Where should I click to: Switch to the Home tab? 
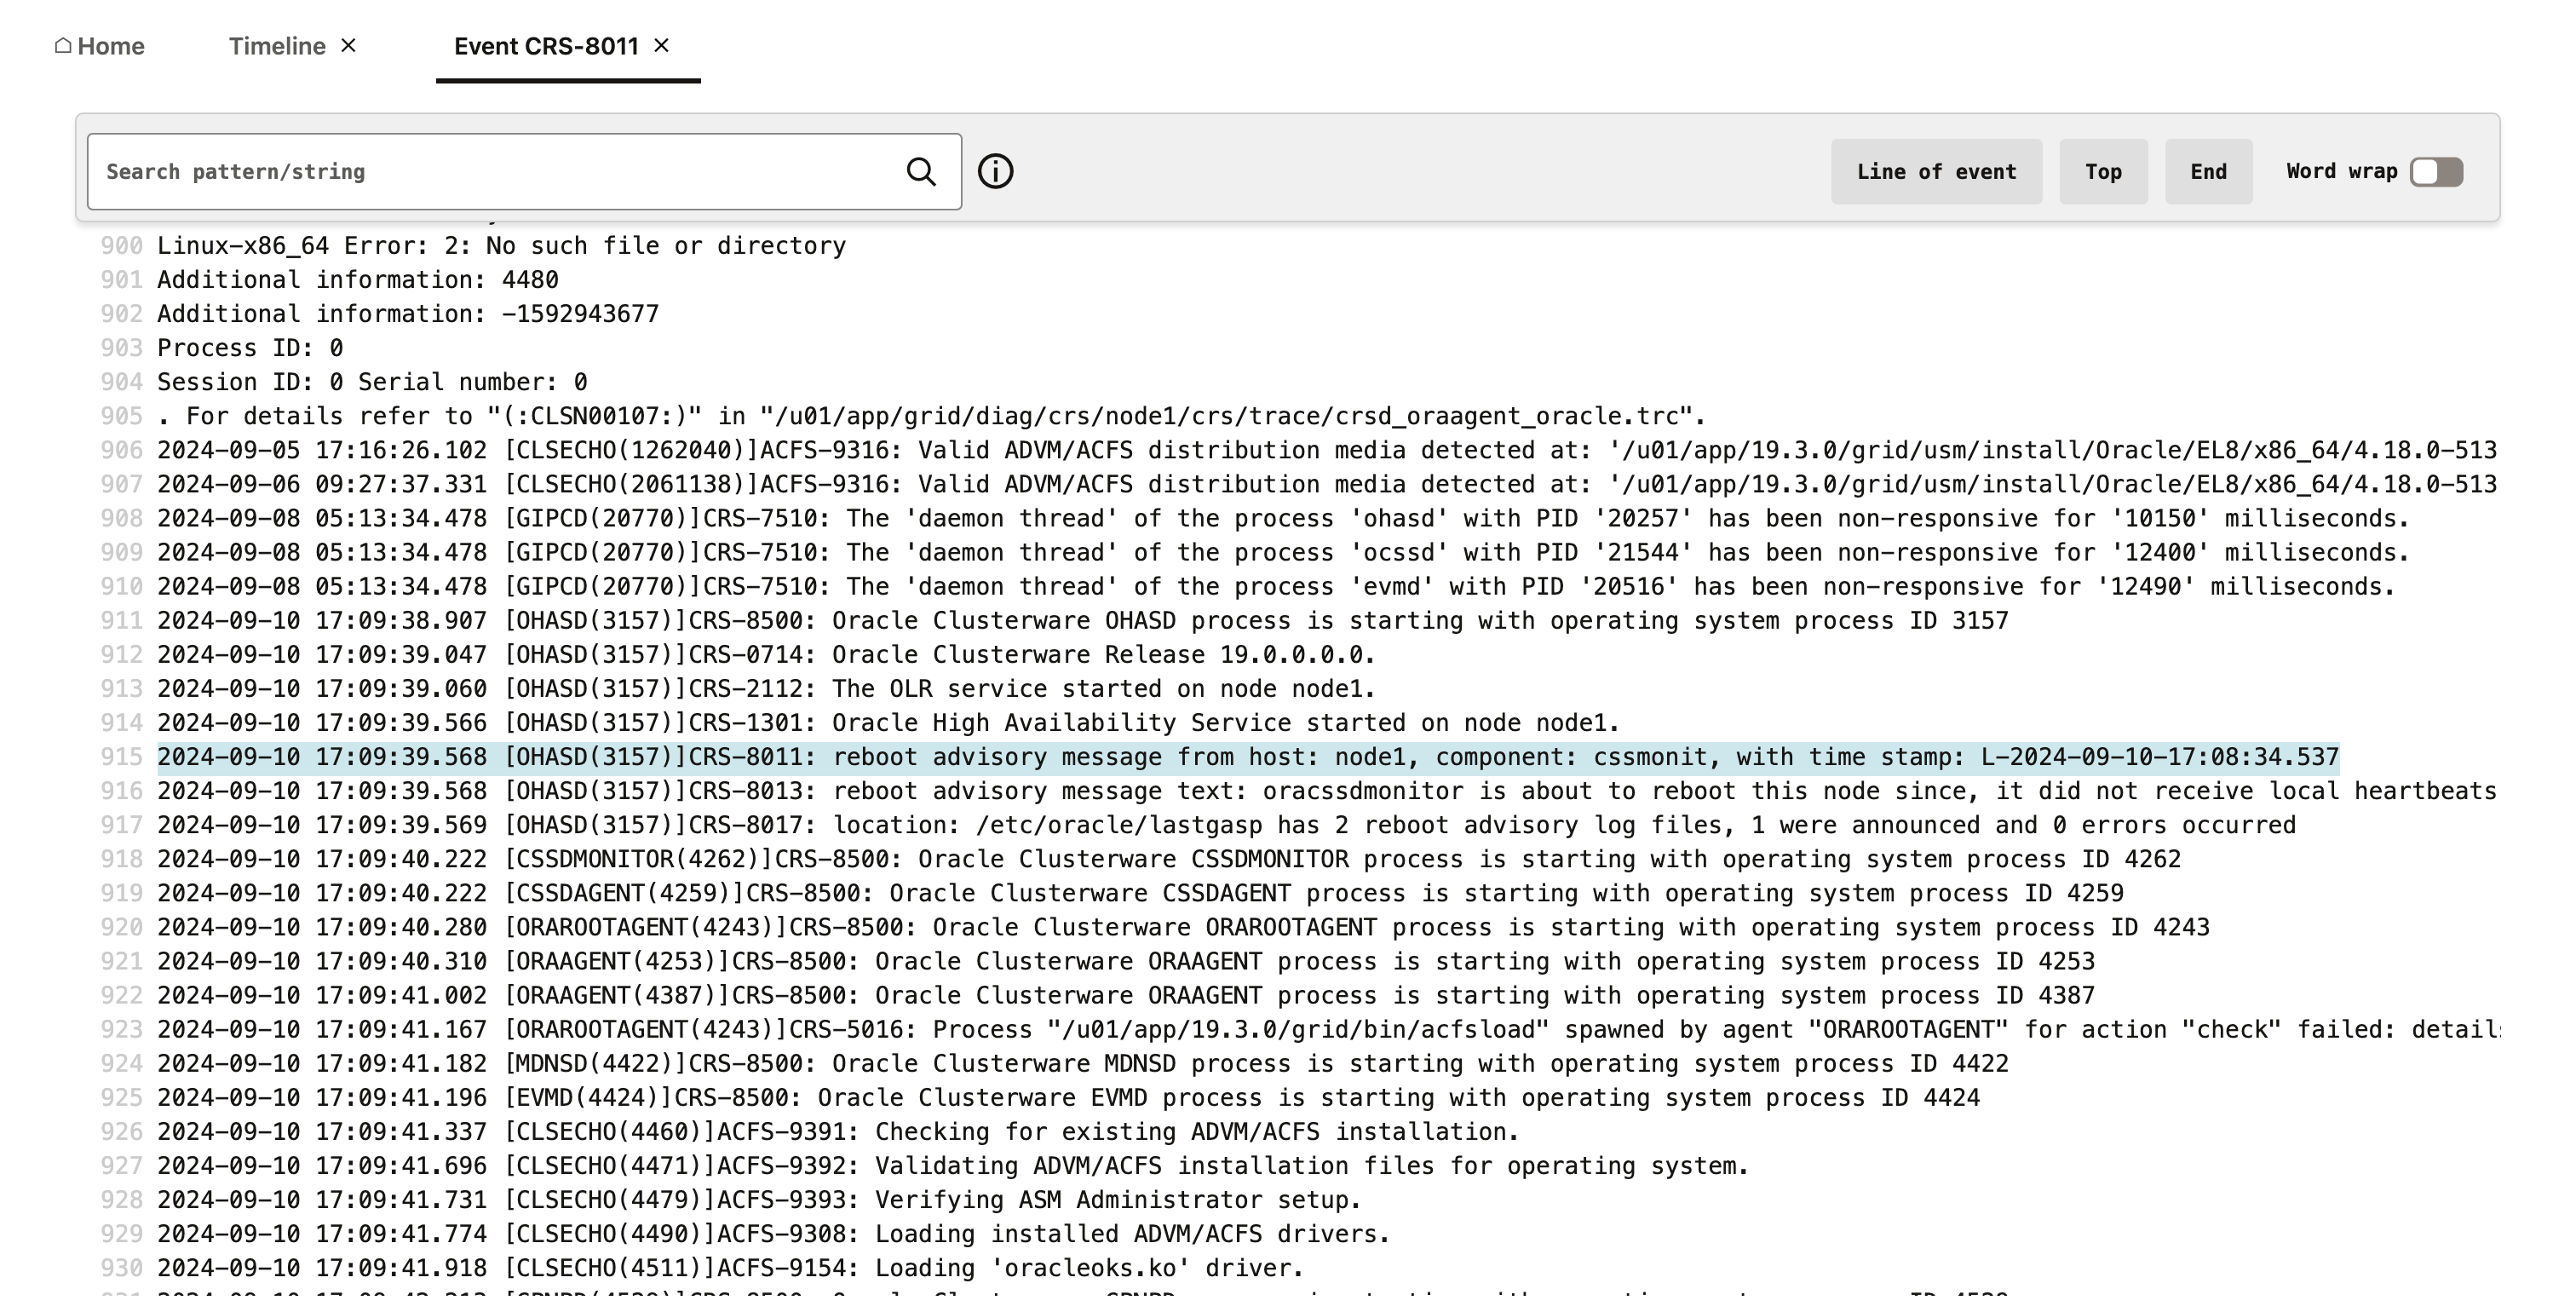(112, 45)
